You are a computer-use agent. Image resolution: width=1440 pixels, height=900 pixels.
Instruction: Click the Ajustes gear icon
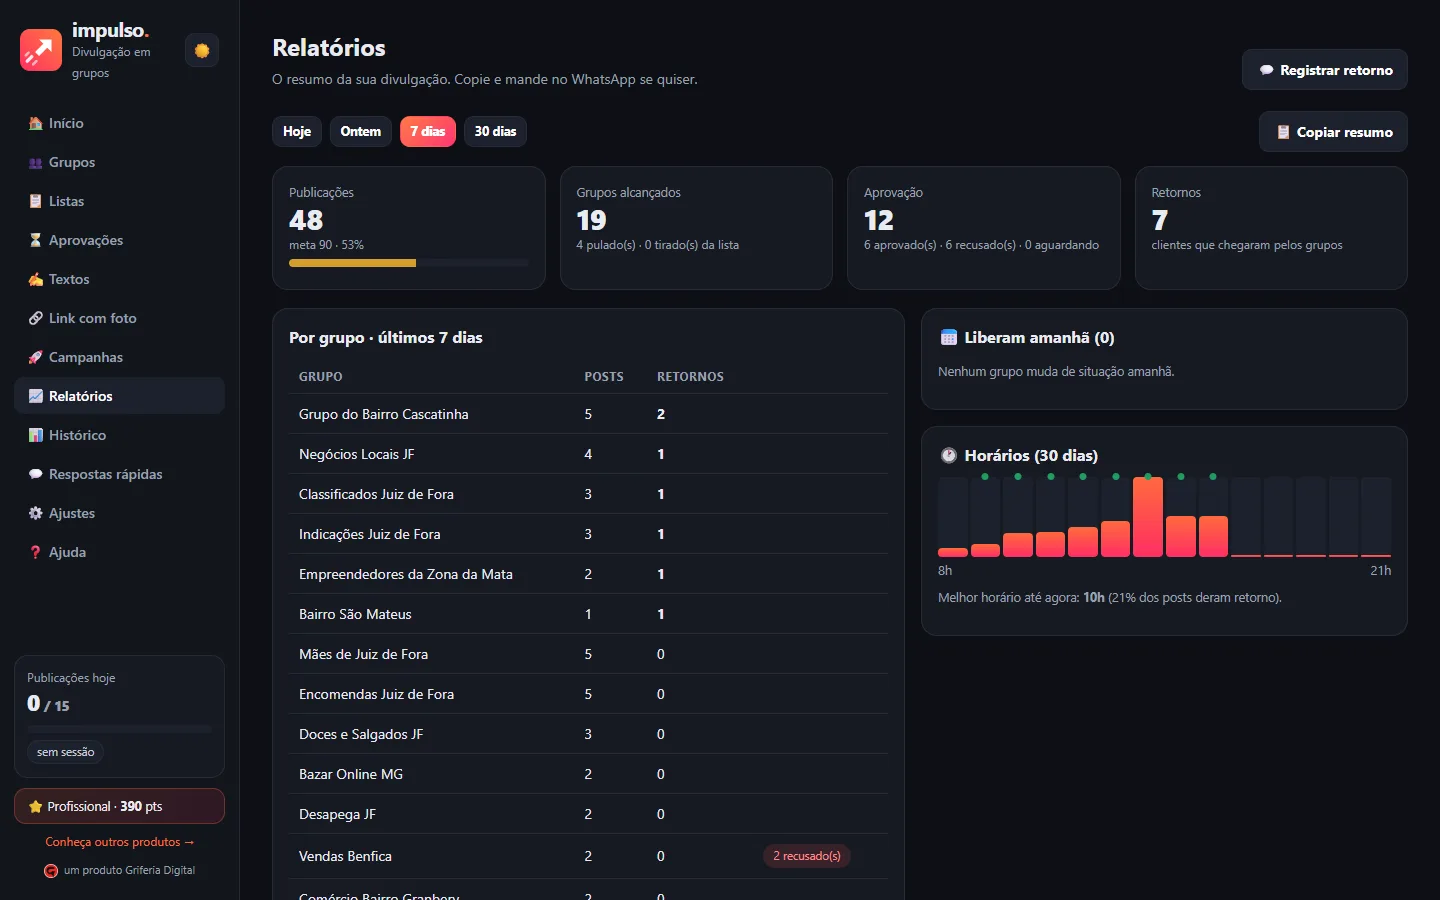click(x=36, y=513)
